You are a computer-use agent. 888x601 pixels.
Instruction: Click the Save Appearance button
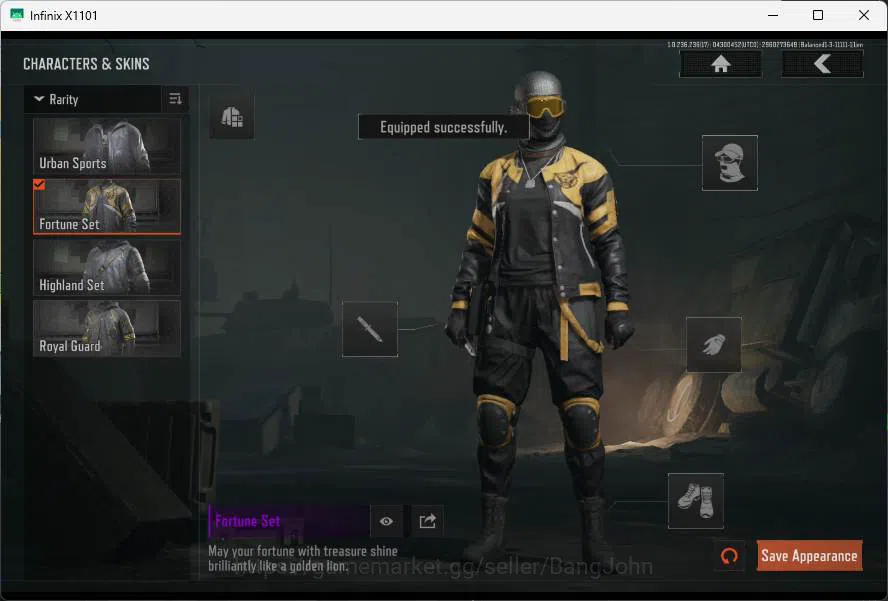click(809, 556)
